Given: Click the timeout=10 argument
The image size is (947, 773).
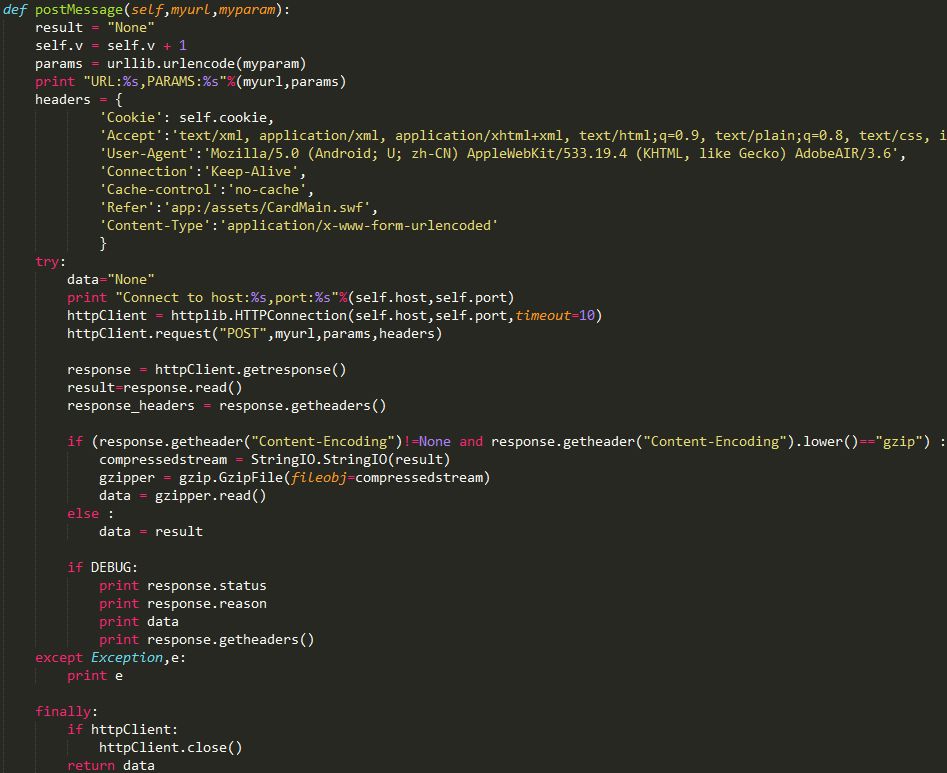Looking at the screenshot, I should pyautogui.click(x=555, y=316).
